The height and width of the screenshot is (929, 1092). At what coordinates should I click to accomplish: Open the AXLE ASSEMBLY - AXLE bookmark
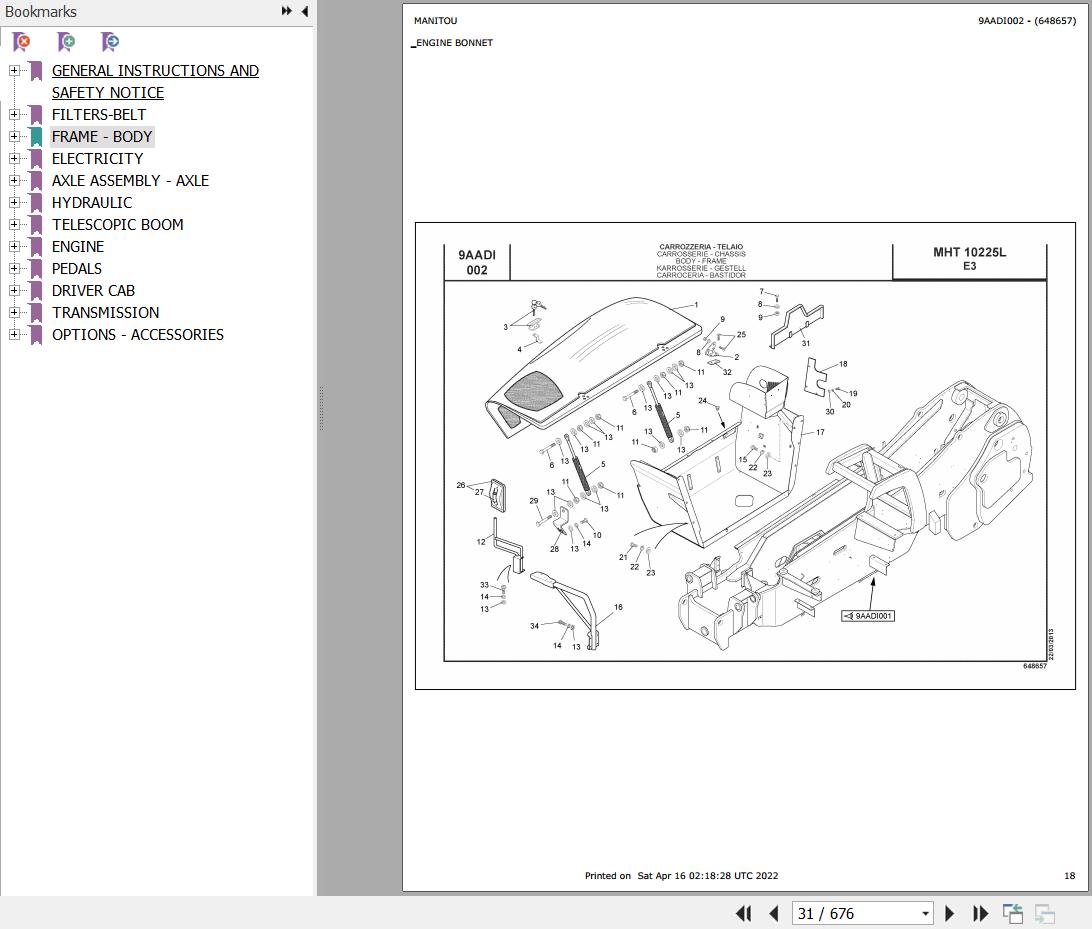[130, 180]
